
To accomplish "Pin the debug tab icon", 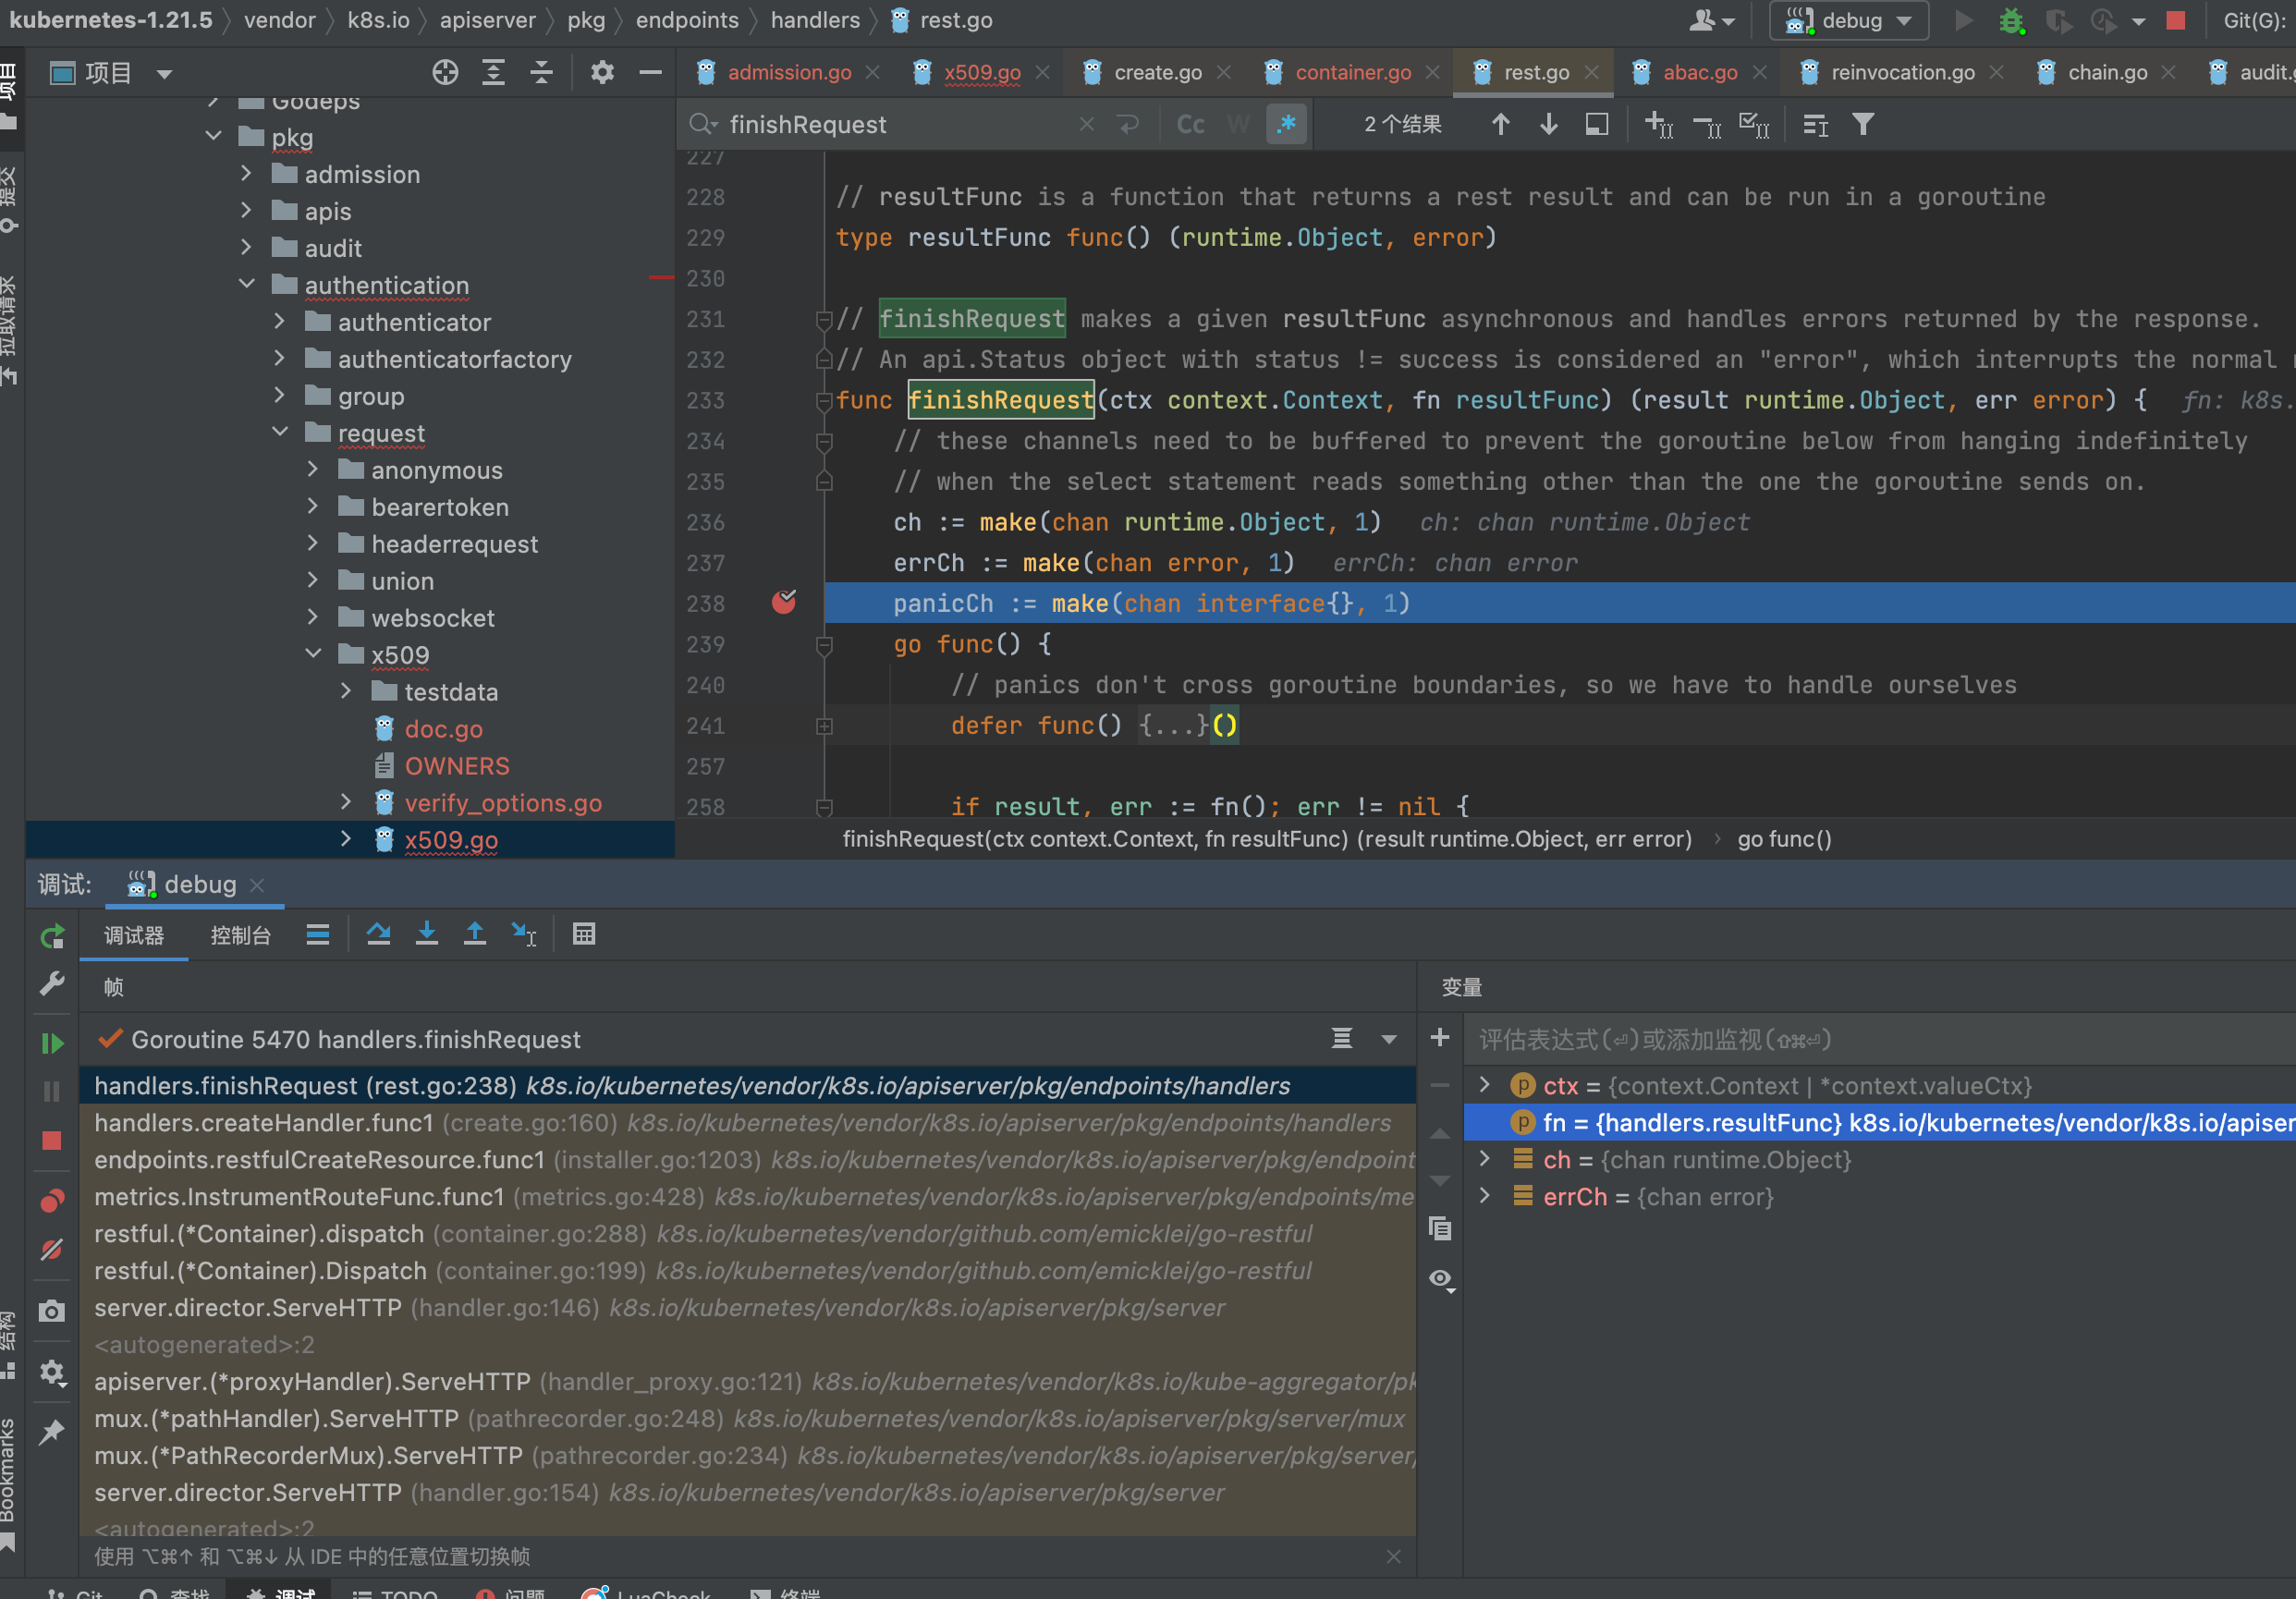I will [52, 1432].
